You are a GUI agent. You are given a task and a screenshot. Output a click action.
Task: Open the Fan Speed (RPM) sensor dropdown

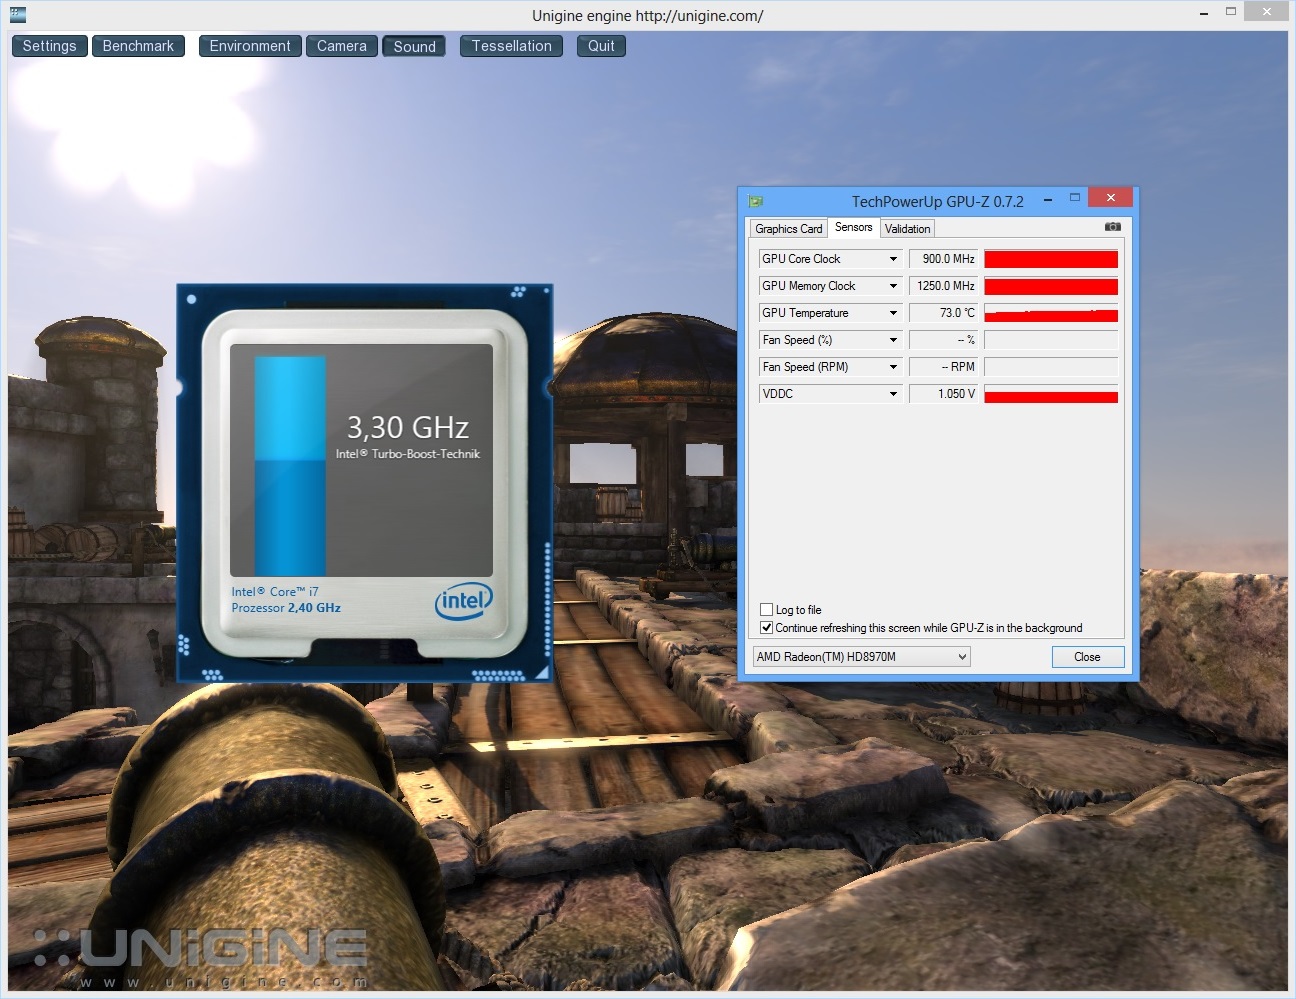(x=893, y=367)
